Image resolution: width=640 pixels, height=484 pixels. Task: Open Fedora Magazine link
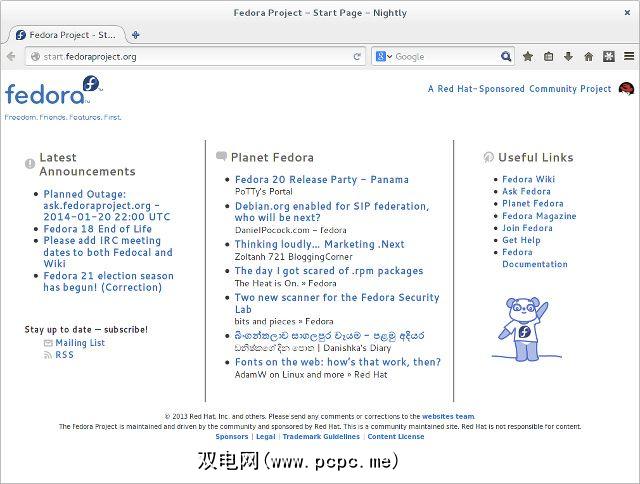(x=539, y=216)
